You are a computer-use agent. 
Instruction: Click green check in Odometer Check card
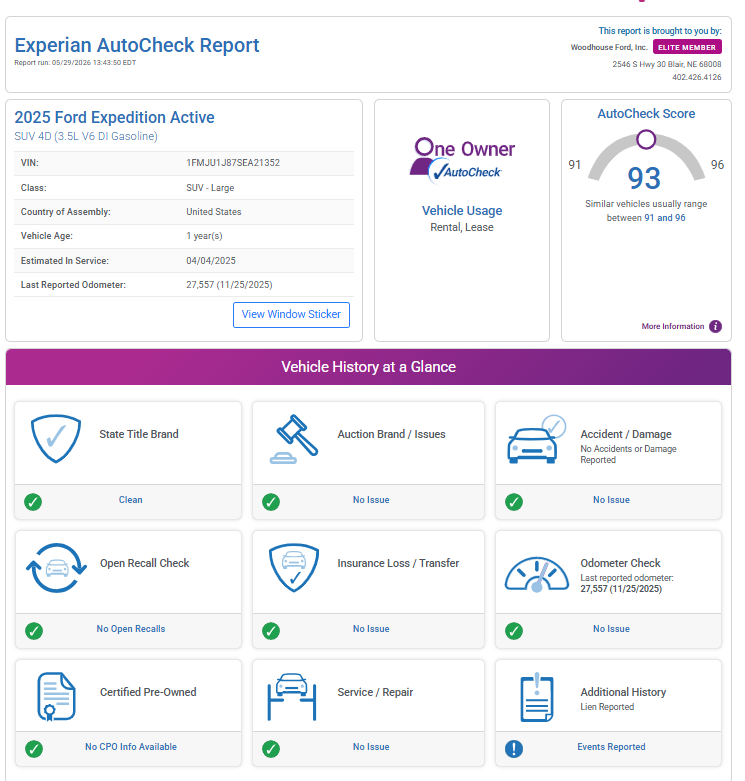pos(514,631)
